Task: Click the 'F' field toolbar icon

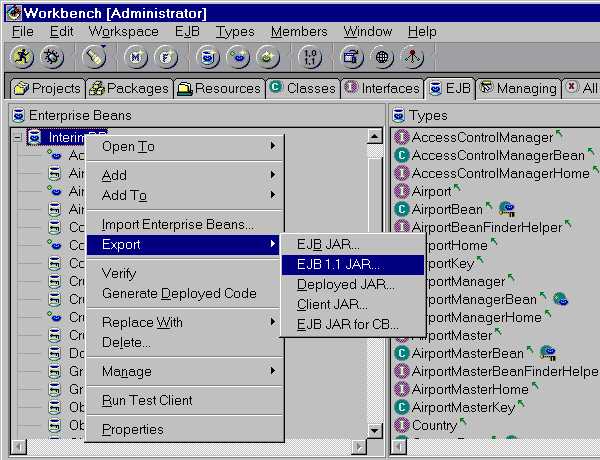Action: (165, 57)
